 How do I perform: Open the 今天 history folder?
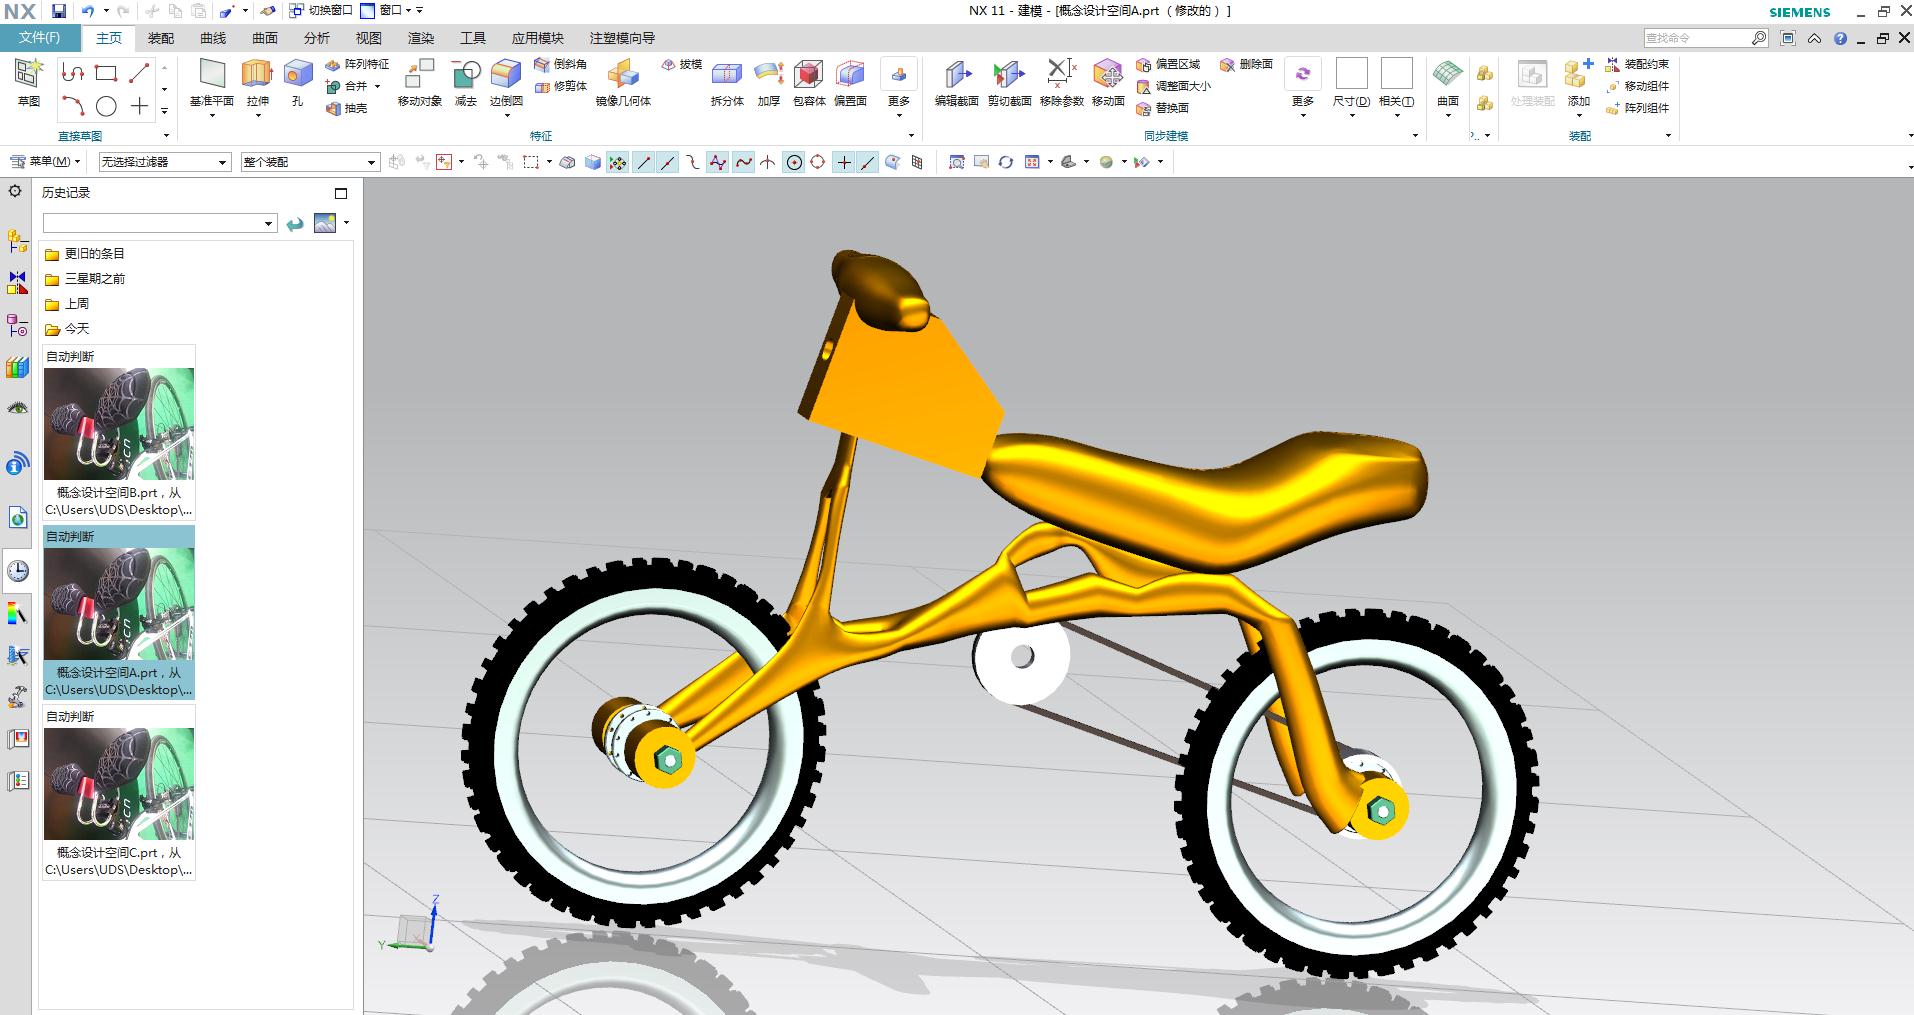click(x=67, y=329)
